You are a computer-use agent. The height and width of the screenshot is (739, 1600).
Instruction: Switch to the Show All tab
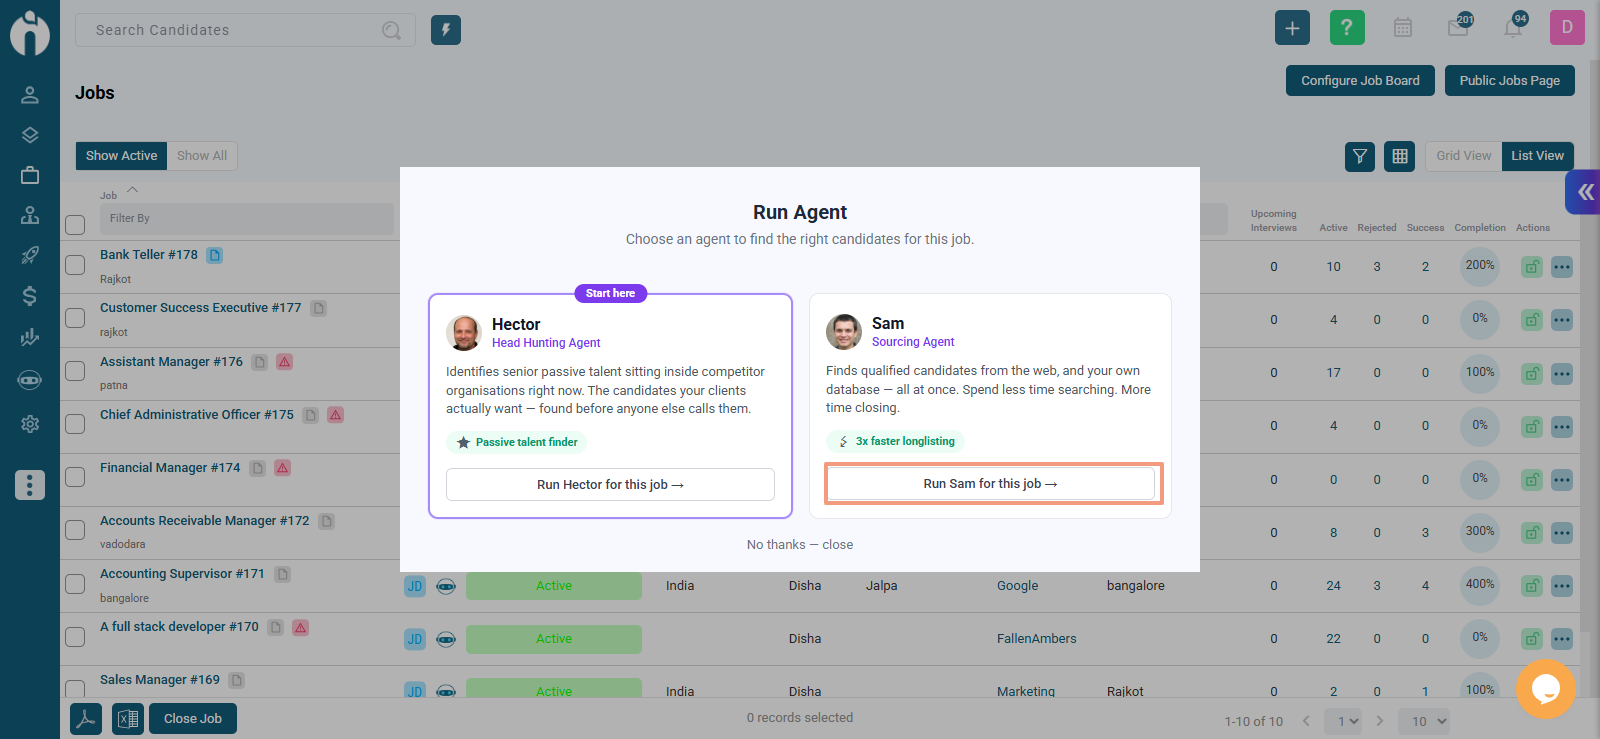point(202,156)
